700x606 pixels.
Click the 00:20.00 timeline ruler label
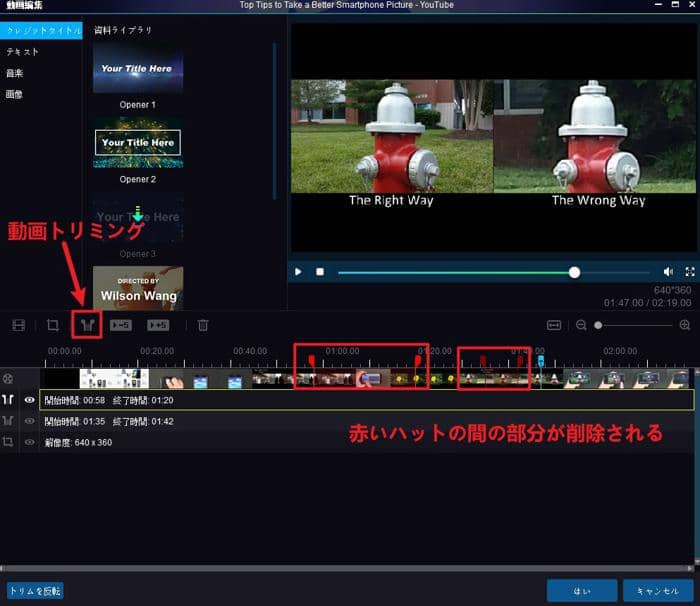(157, 351)
